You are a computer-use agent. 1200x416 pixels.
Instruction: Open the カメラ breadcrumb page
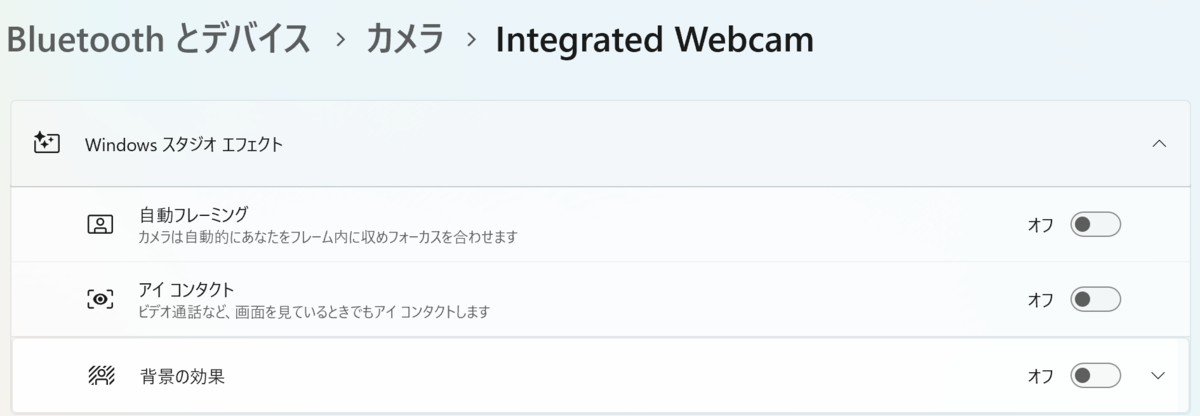tap(406, 40)
